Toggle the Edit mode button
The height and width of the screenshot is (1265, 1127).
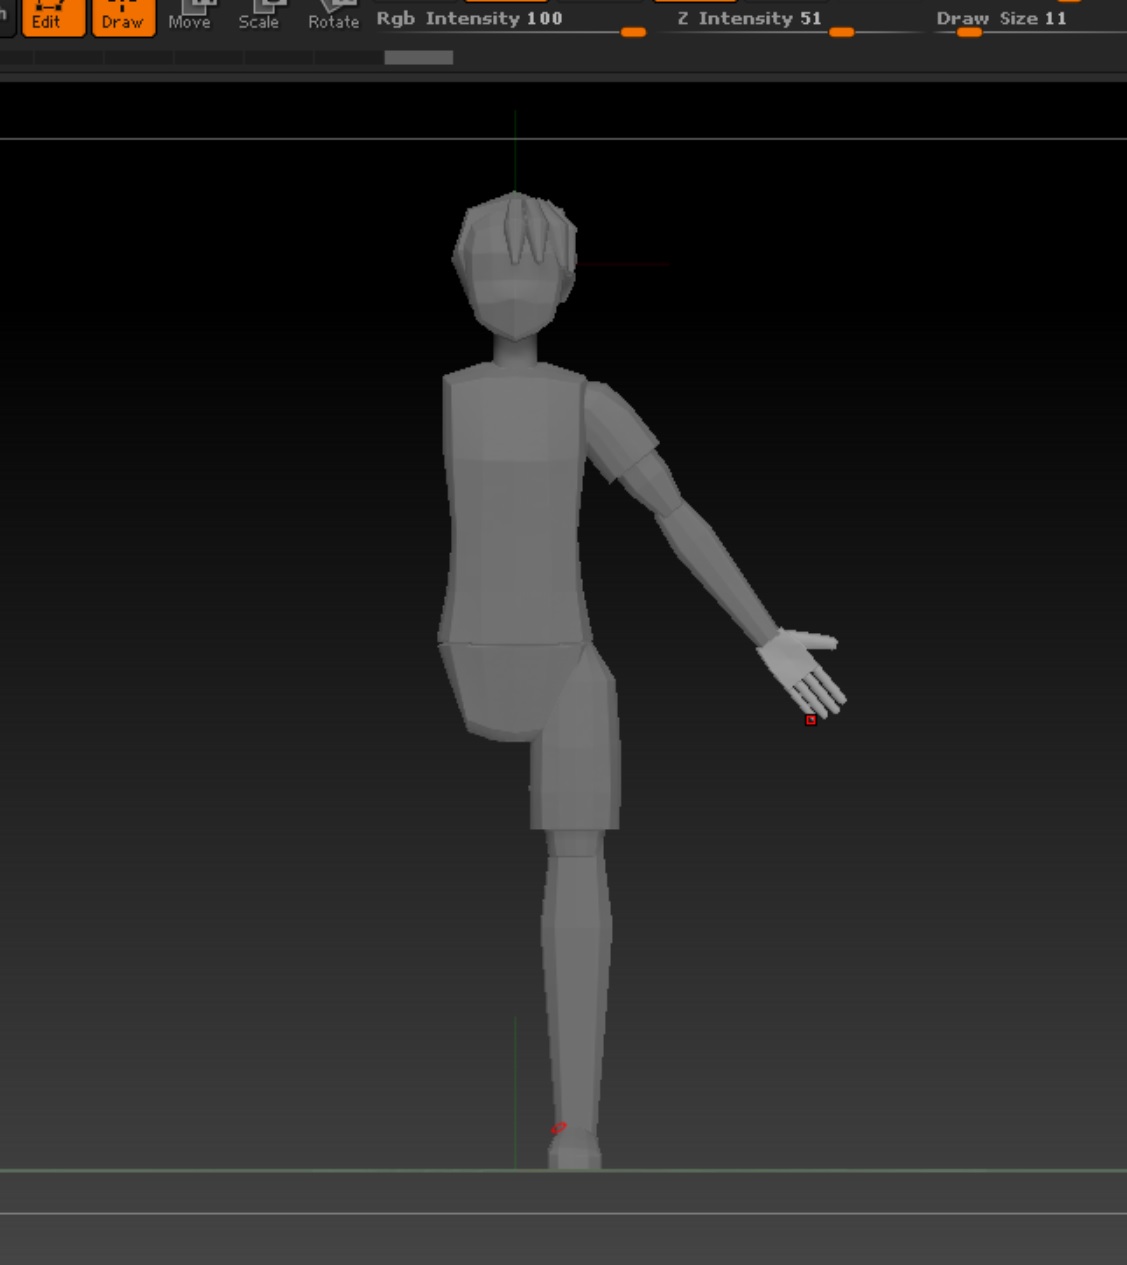pos(53,17)
